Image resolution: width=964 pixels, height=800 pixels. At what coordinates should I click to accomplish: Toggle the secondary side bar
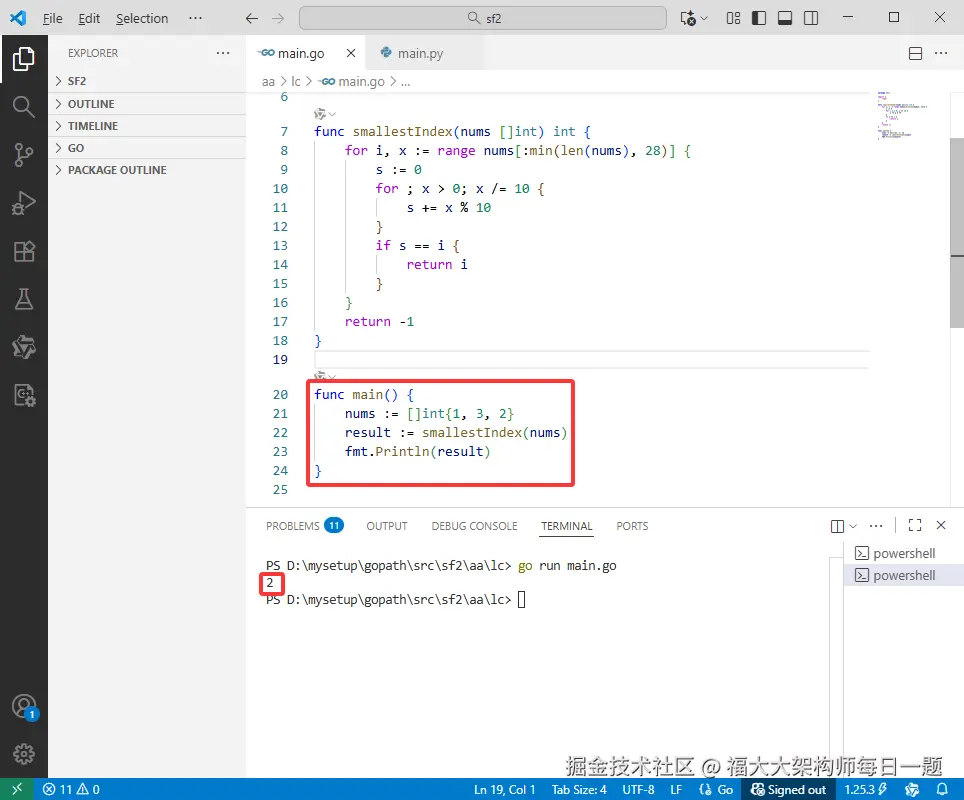point(811,18)
